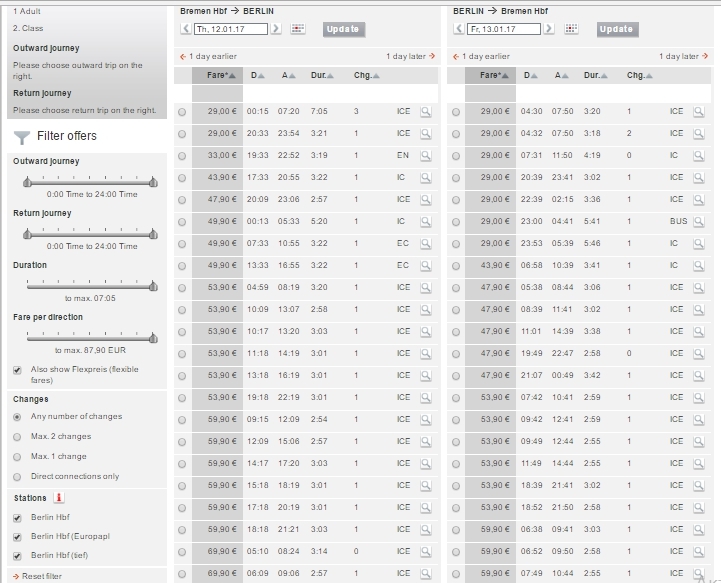721x583 pixels.
Task: Sort return results by arrival time
Action: tap(562, 75)
